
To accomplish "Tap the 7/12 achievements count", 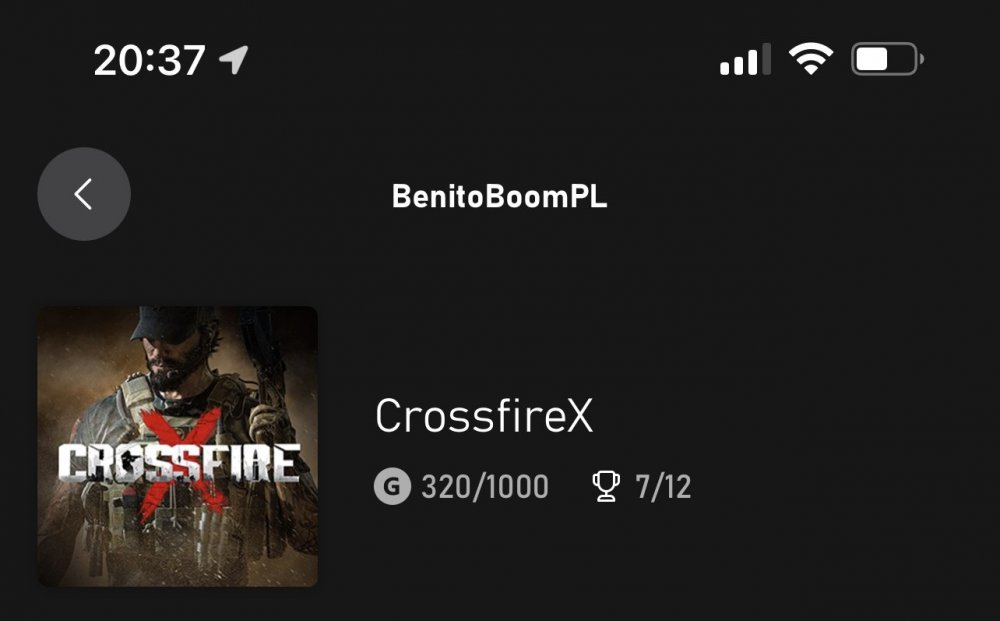I will [x=663, y=487].
